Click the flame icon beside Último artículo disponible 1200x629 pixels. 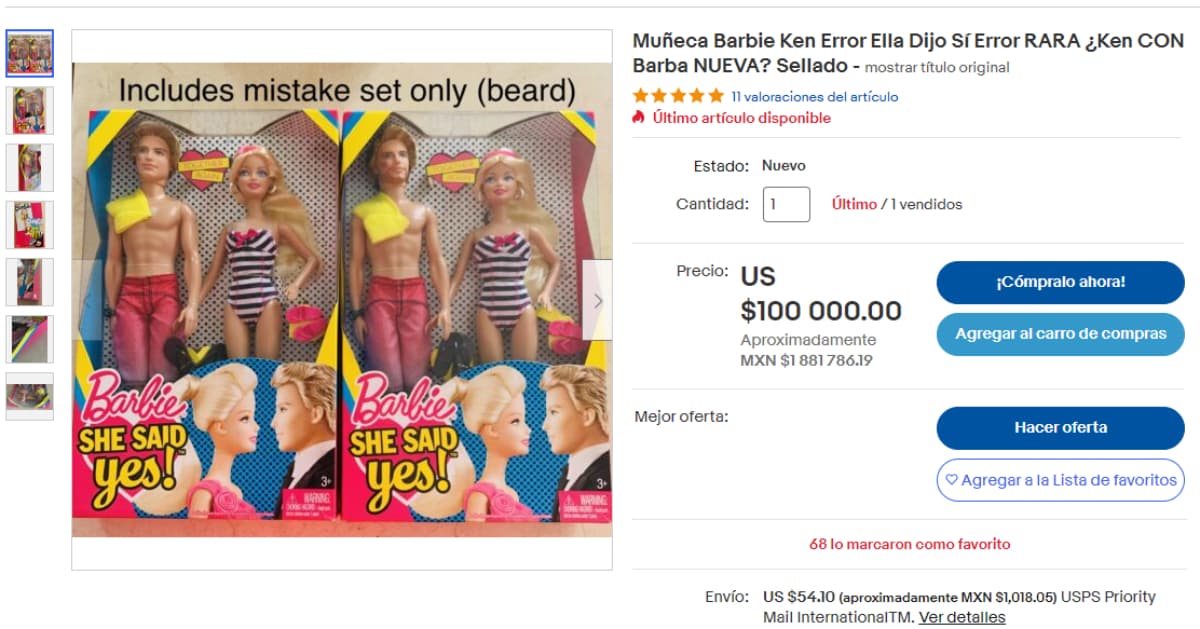click(639, 118)
